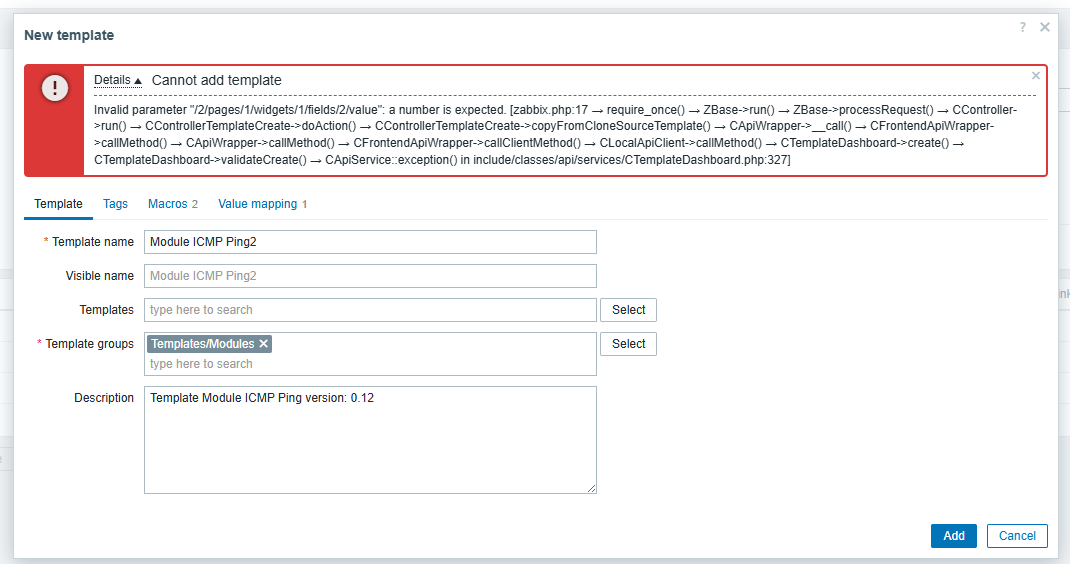Close the New template dialog
Screen dimensions: 1070x564
[x=1045, y=27]
